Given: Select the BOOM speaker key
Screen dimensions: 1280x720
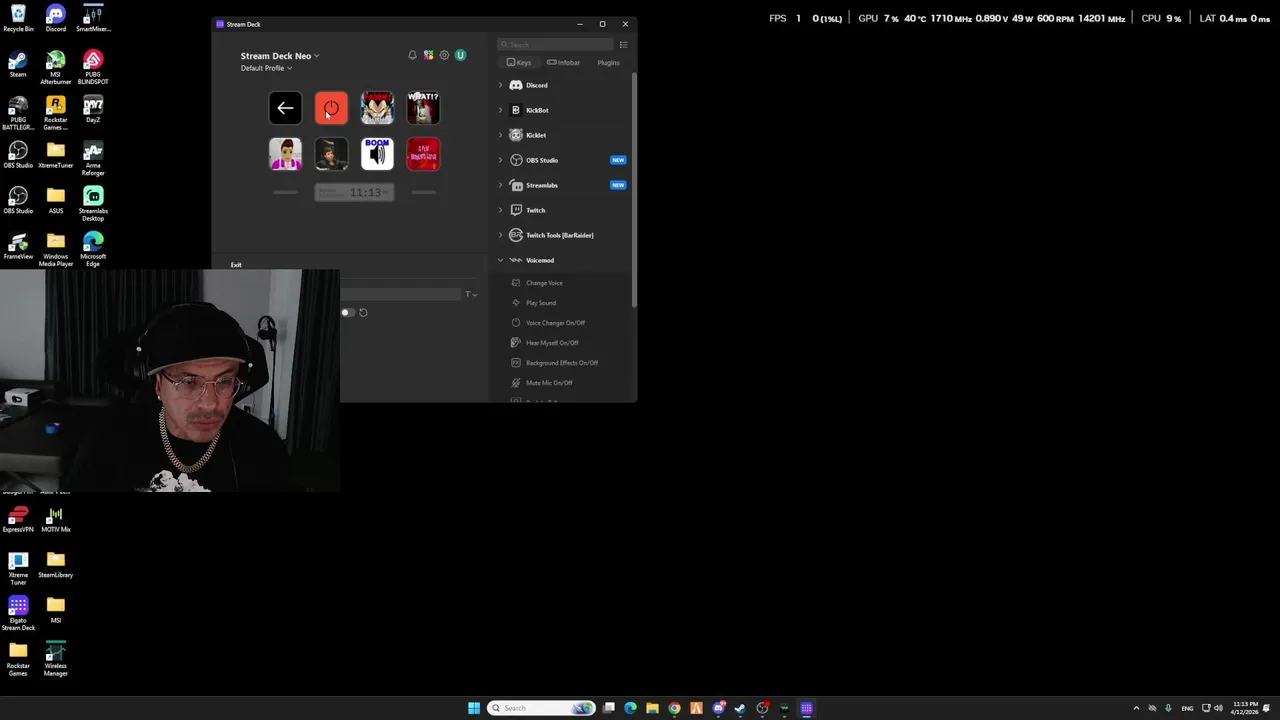Looking at the screenshot, I should click(377, 154).
